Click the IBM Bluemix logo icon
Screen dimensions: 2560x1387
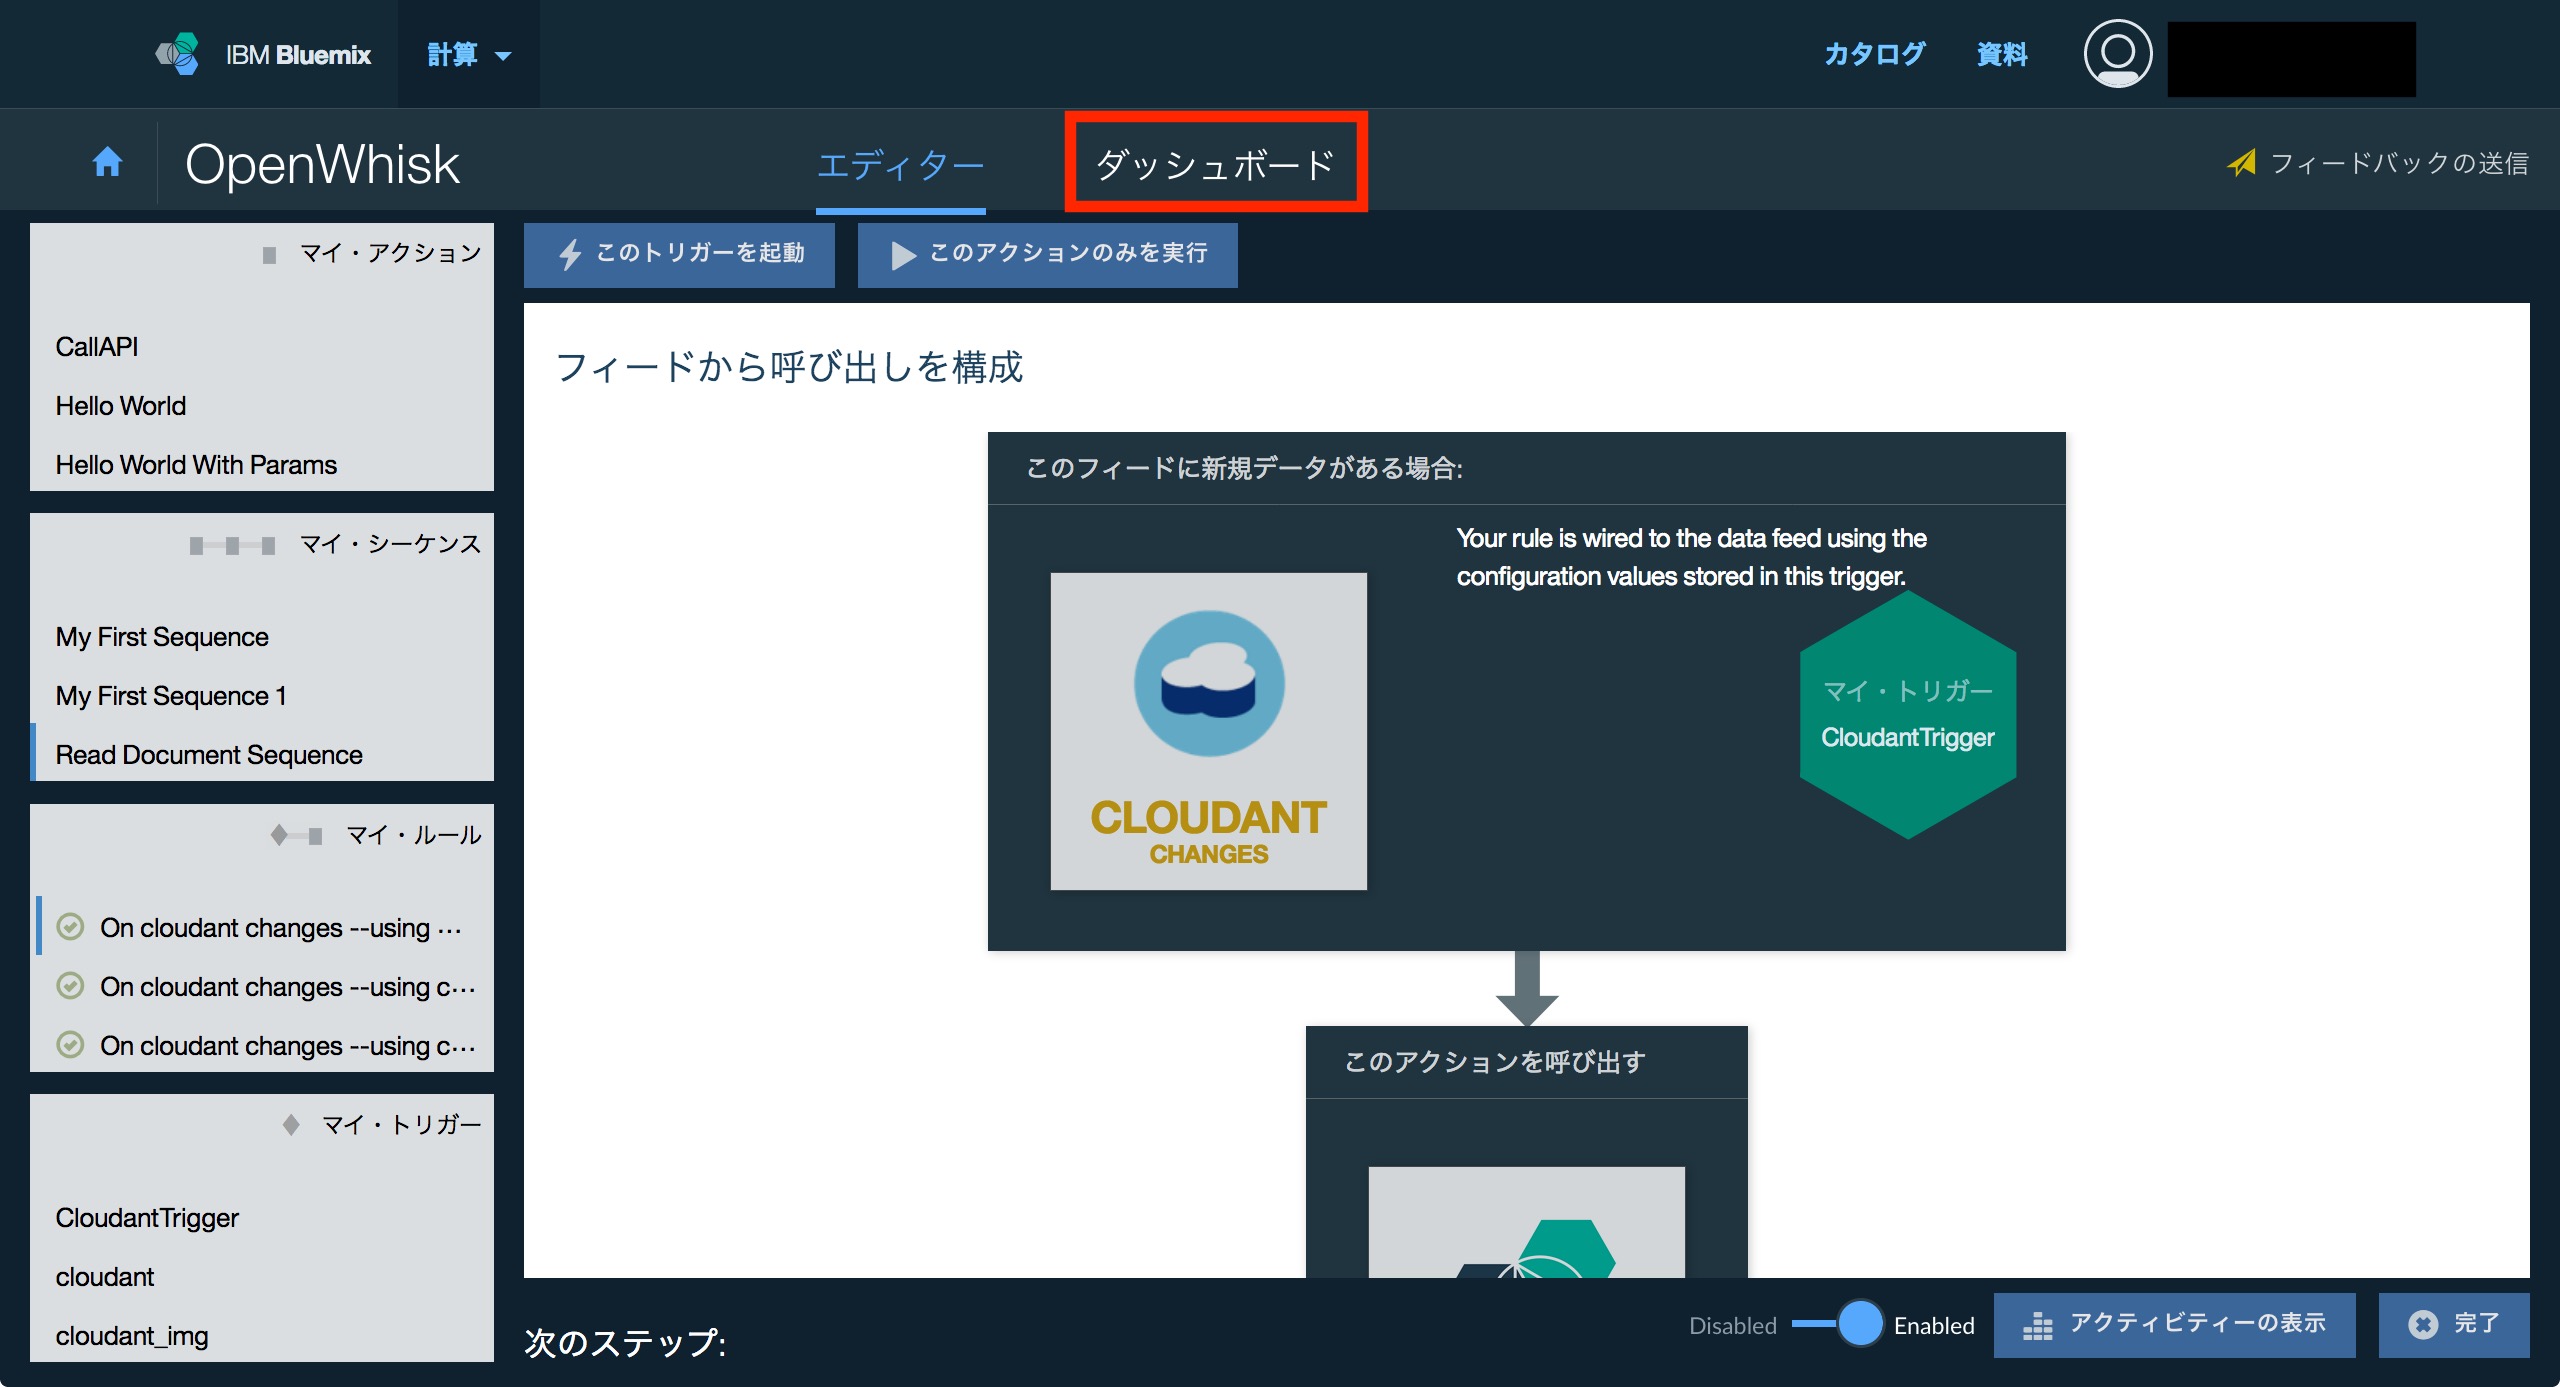[178, 54]
